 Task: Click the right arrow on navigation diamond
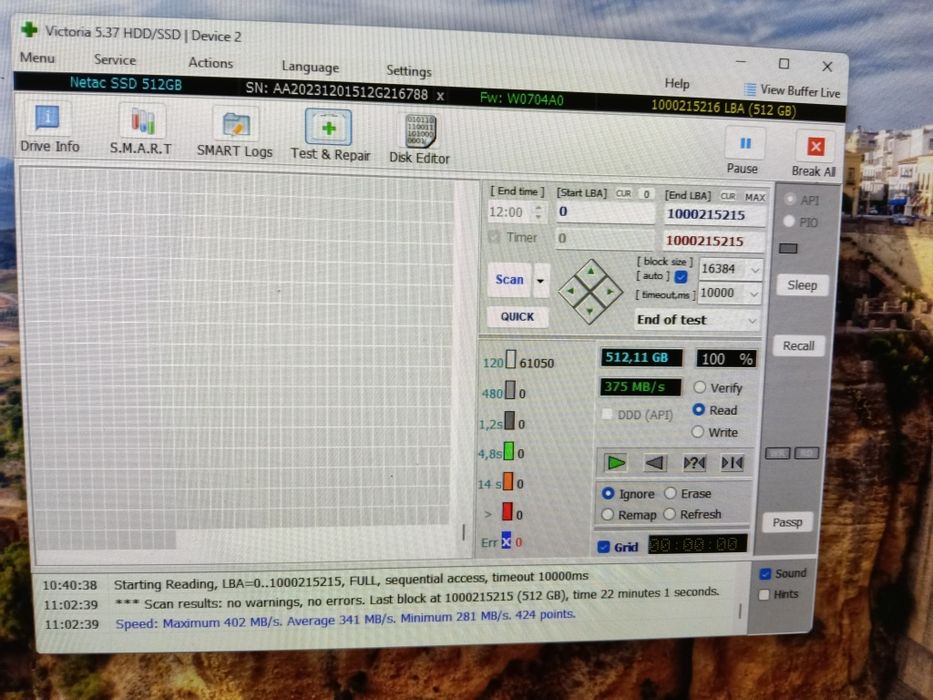click(x=610, y=292)
